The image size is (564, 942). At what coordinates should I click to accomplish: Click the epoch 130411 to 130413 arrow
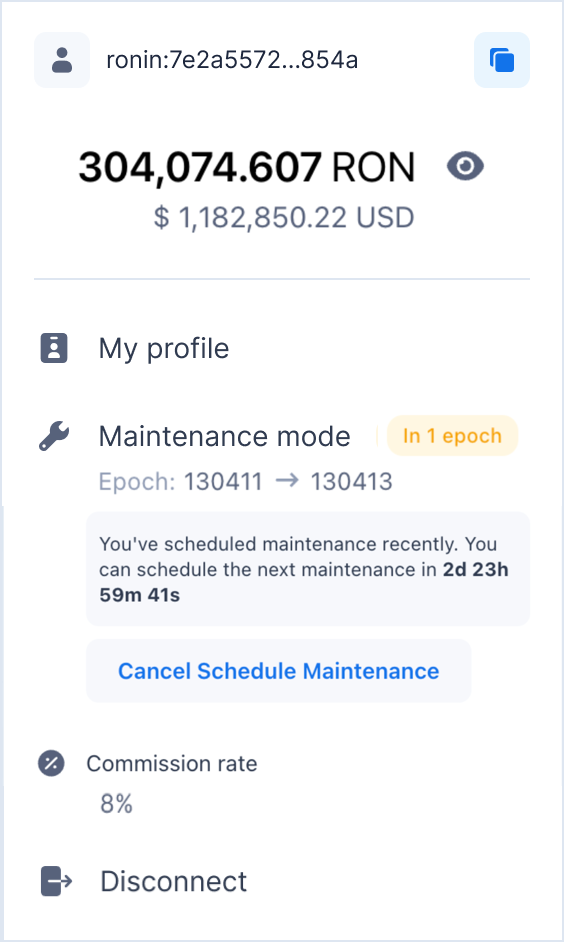(x=287, y=481)
